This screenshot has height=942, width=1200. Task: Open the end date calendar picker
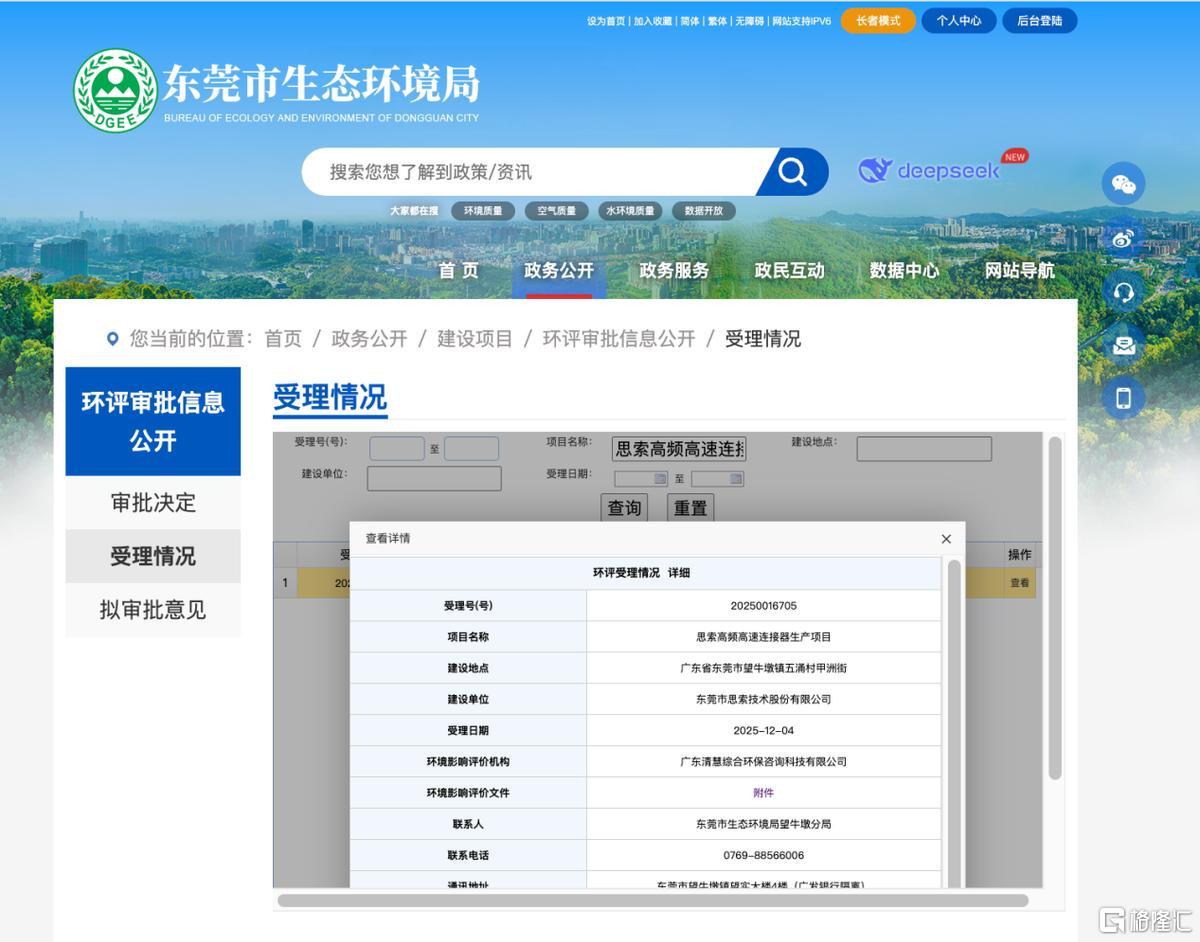coord(736,479)
